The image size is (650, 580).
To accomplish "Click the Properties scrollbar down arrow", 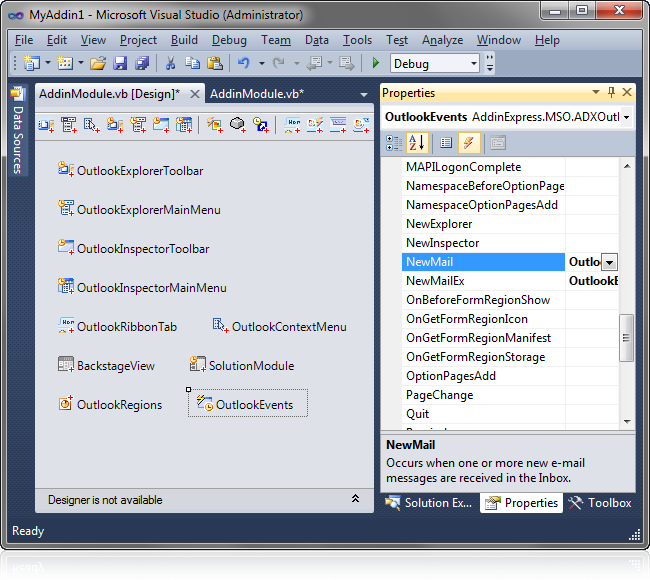I will (x=627, y=422).
